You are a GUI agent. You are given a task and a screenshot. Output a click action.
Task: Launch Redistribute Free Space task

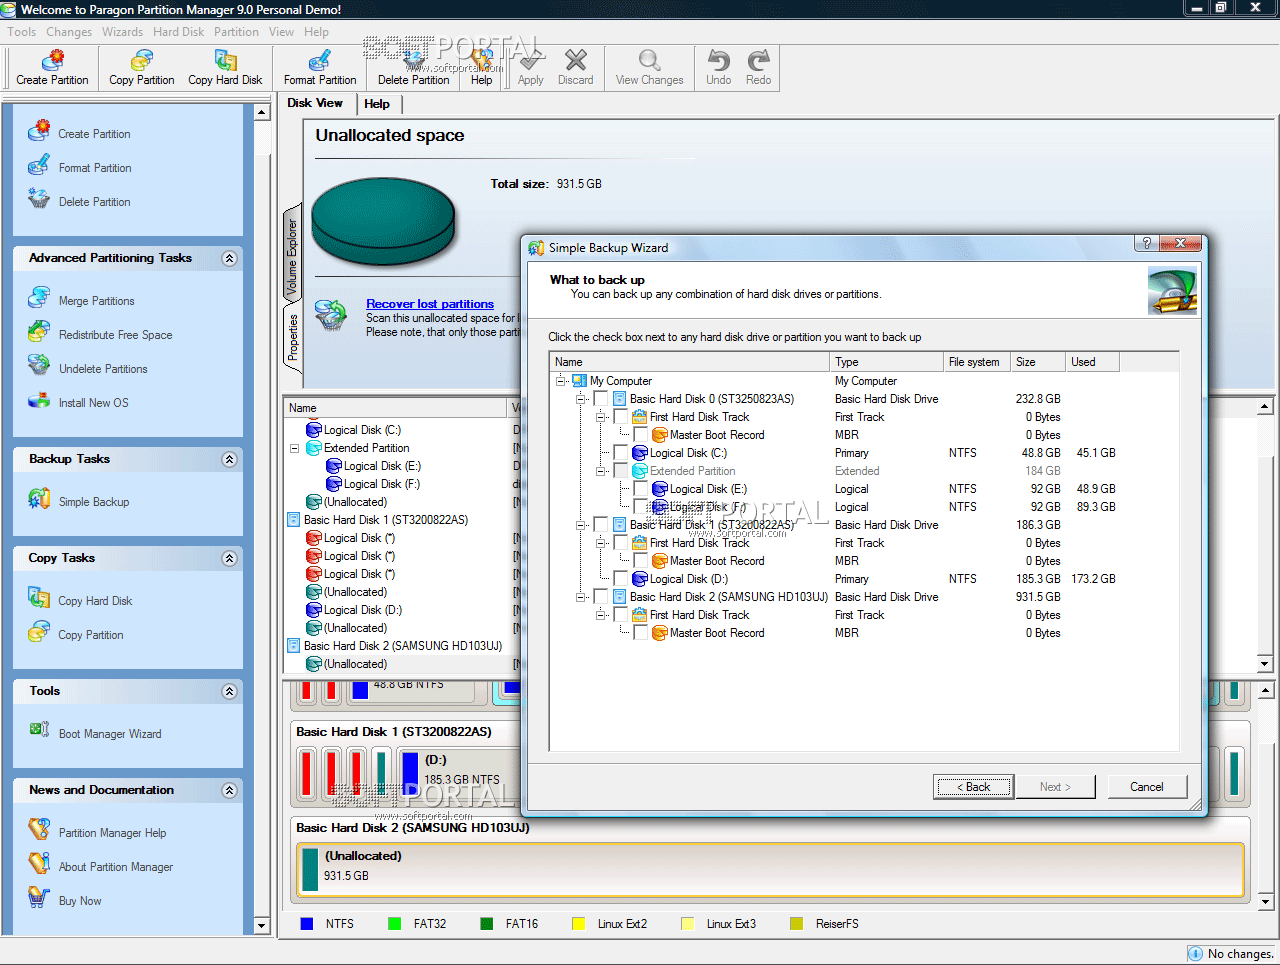(115, 335)
